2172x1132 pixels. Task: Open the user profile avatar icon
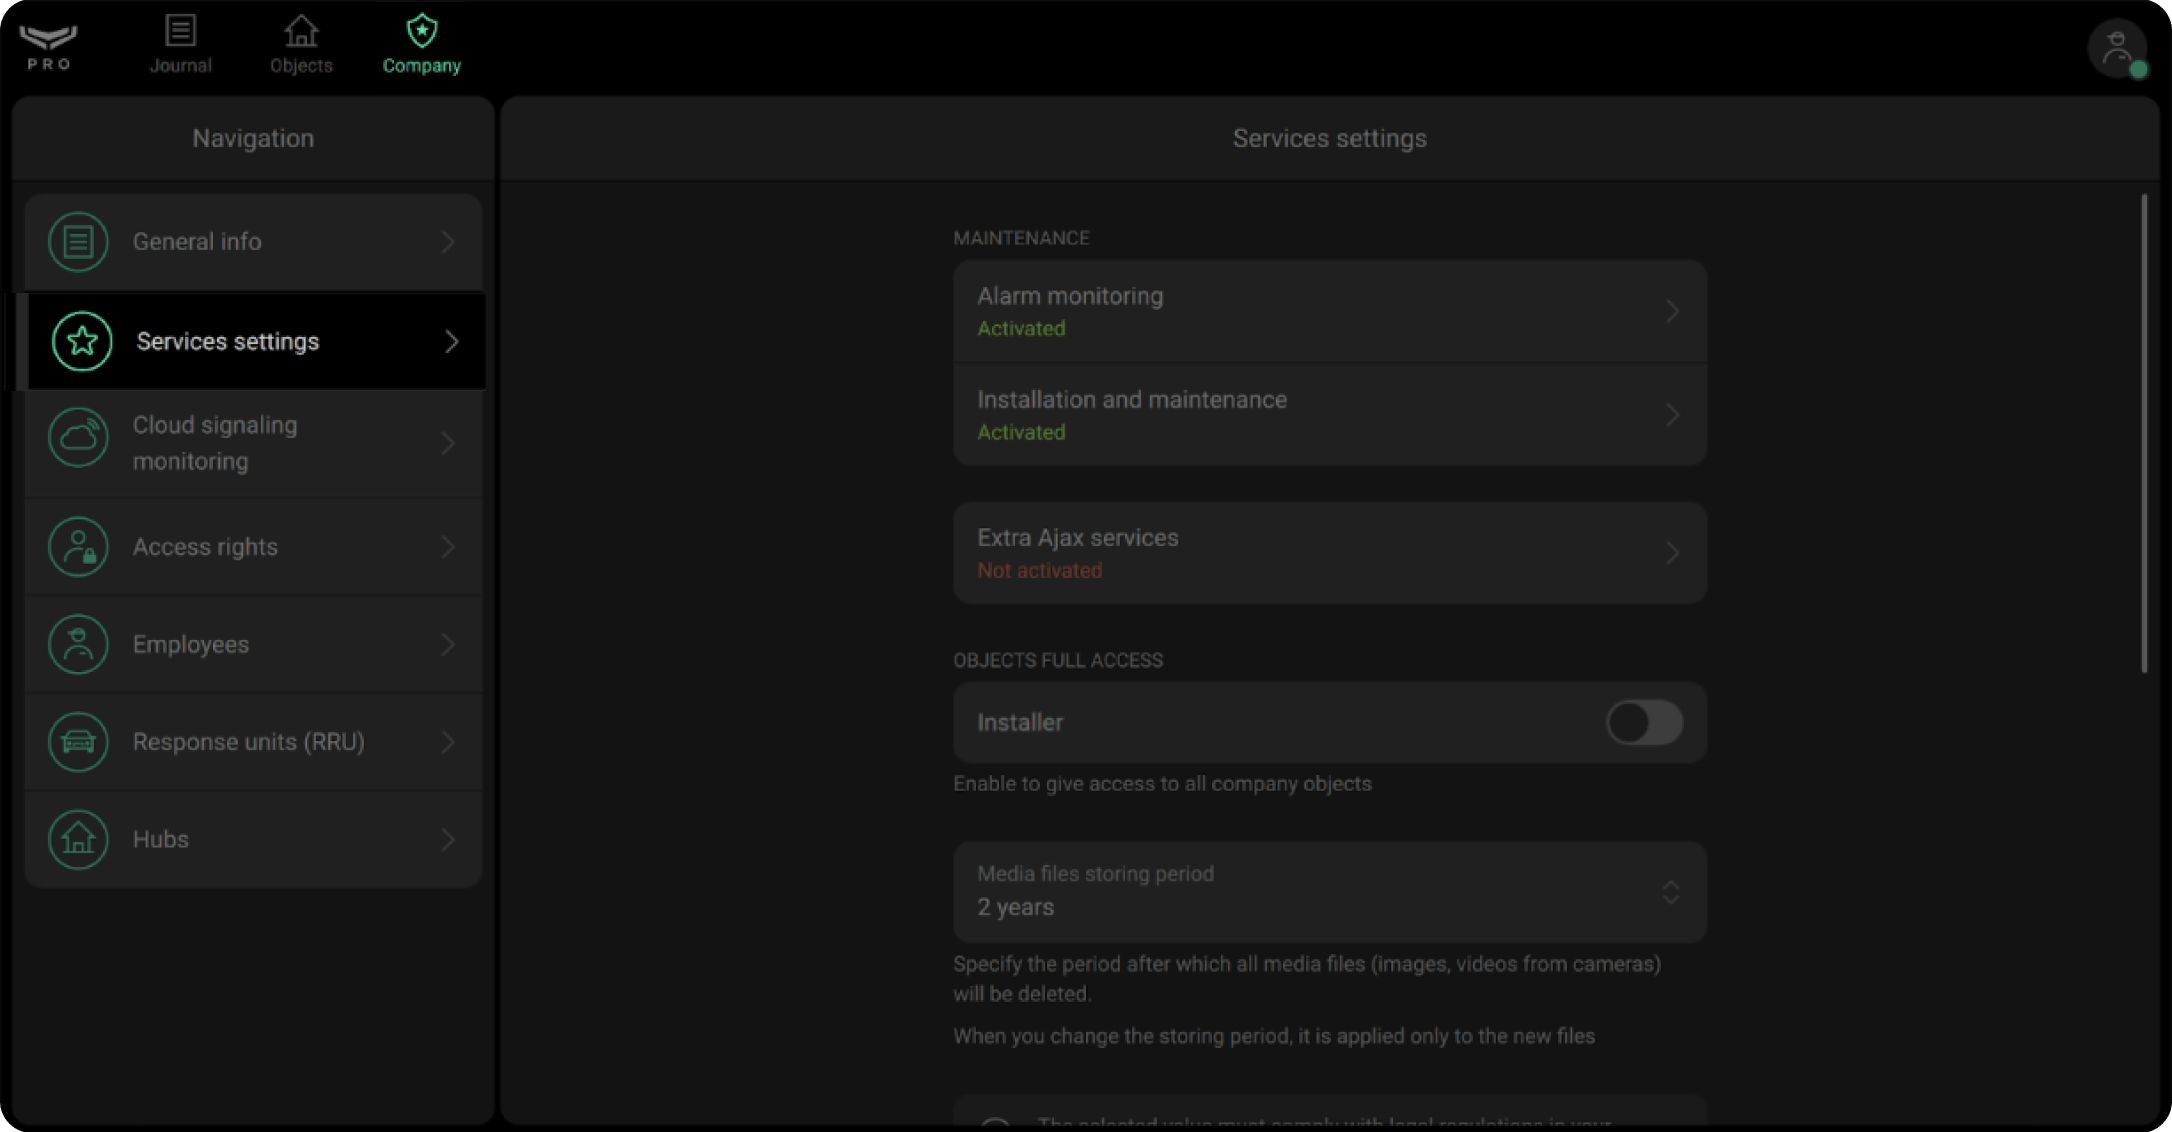(x=2116, y=48)
